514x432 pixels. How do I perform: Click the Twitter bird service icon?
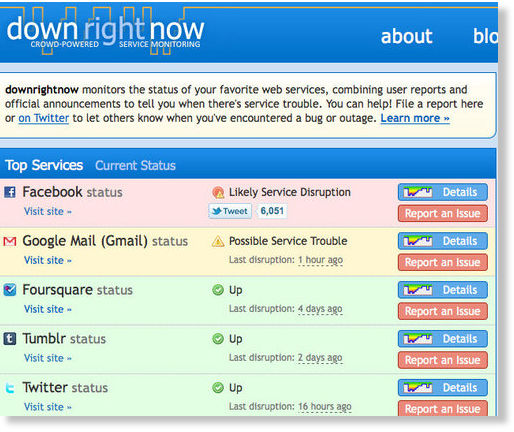coord(10,388)
